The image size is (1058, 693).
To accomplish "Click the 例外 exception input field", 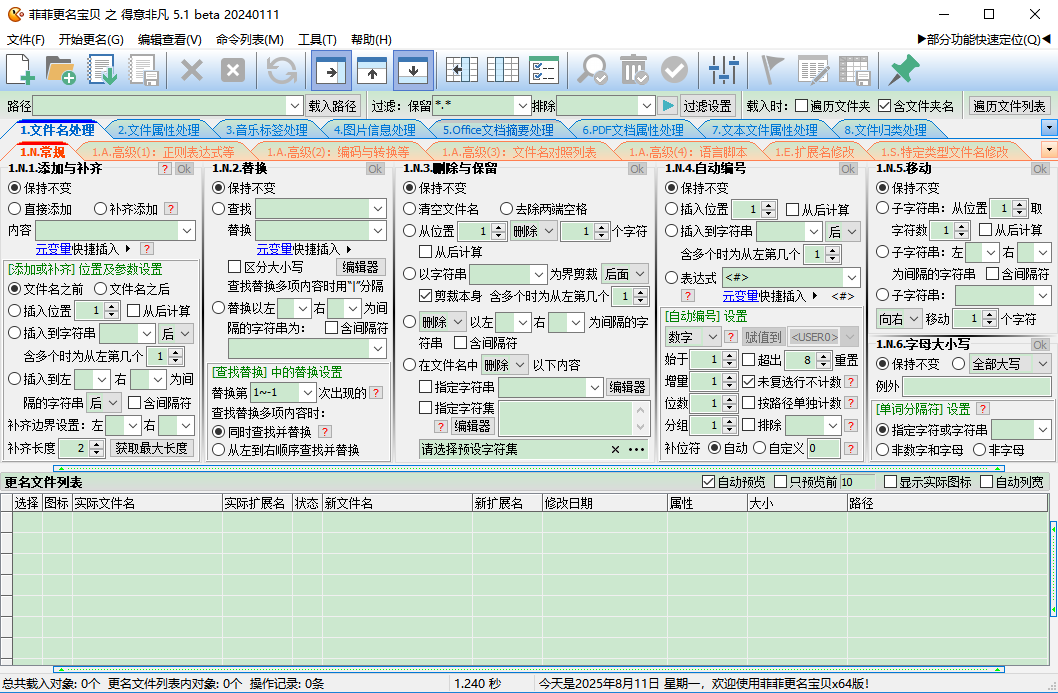I will (x=976, y=386).
